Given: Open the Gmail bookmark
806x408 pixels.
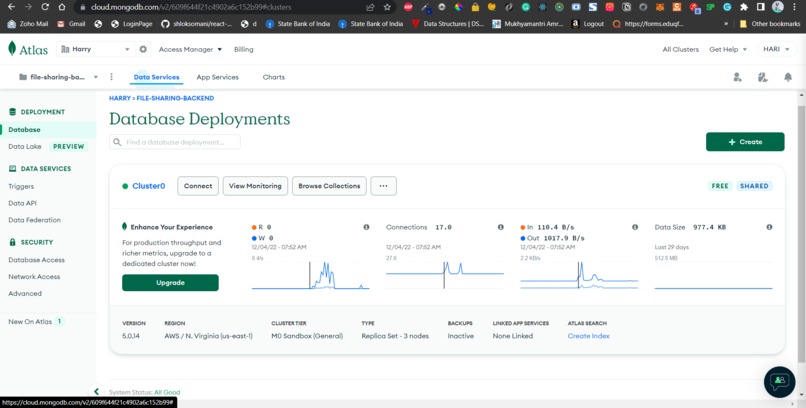Looking at the screenshot, I should [71, 24].
